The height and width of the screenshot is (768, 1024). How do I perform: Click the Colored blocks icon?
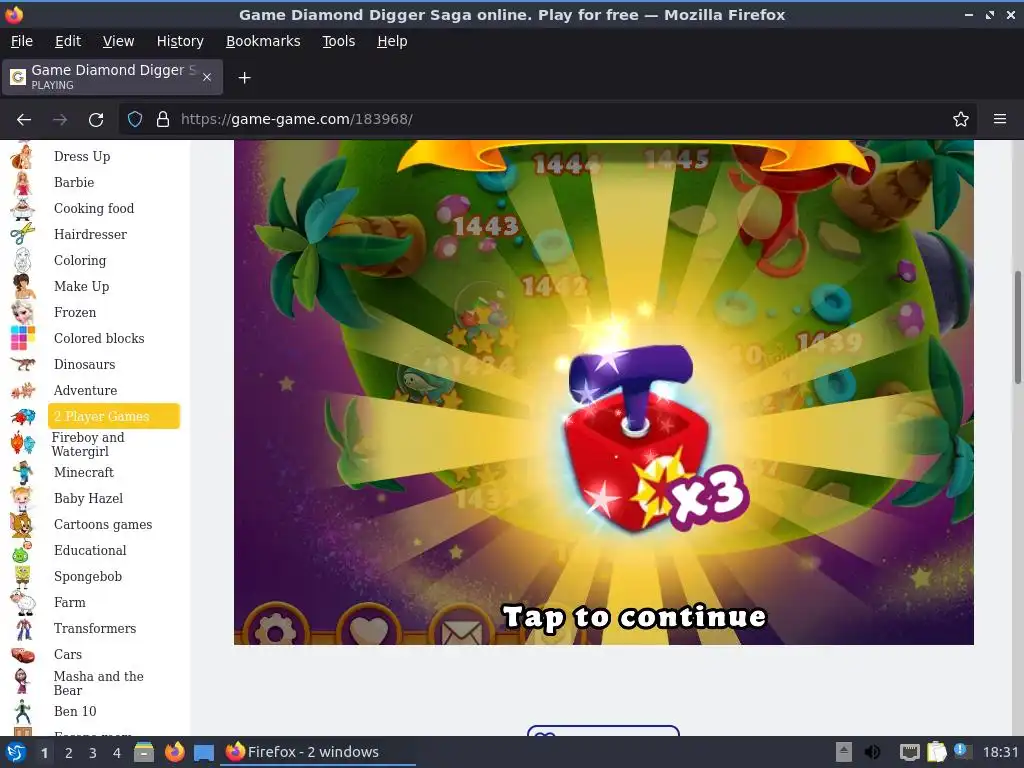click(x=22, y=338)
